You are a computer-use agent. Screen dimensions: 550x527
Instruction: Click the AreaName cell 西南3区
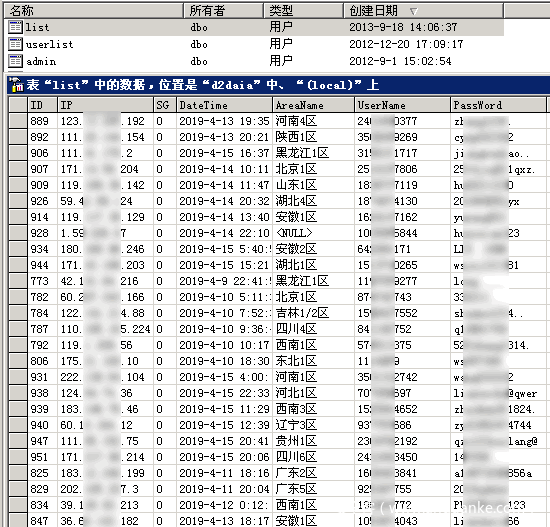click(x=313, y=409)
